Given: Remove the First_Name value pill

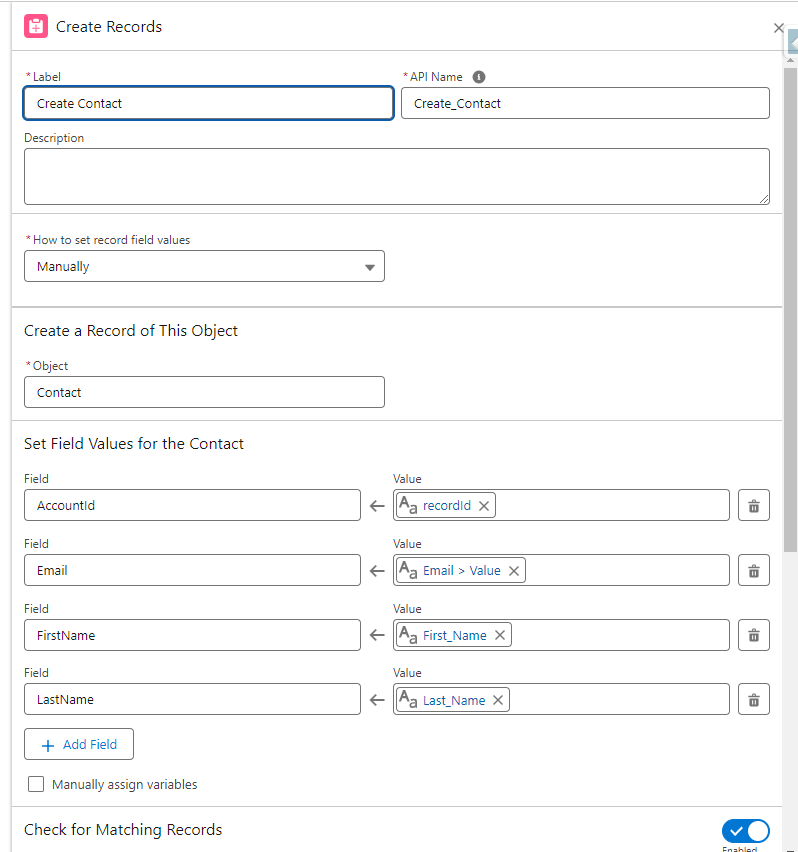Looking at the screenshot, I should pos(500,635).
